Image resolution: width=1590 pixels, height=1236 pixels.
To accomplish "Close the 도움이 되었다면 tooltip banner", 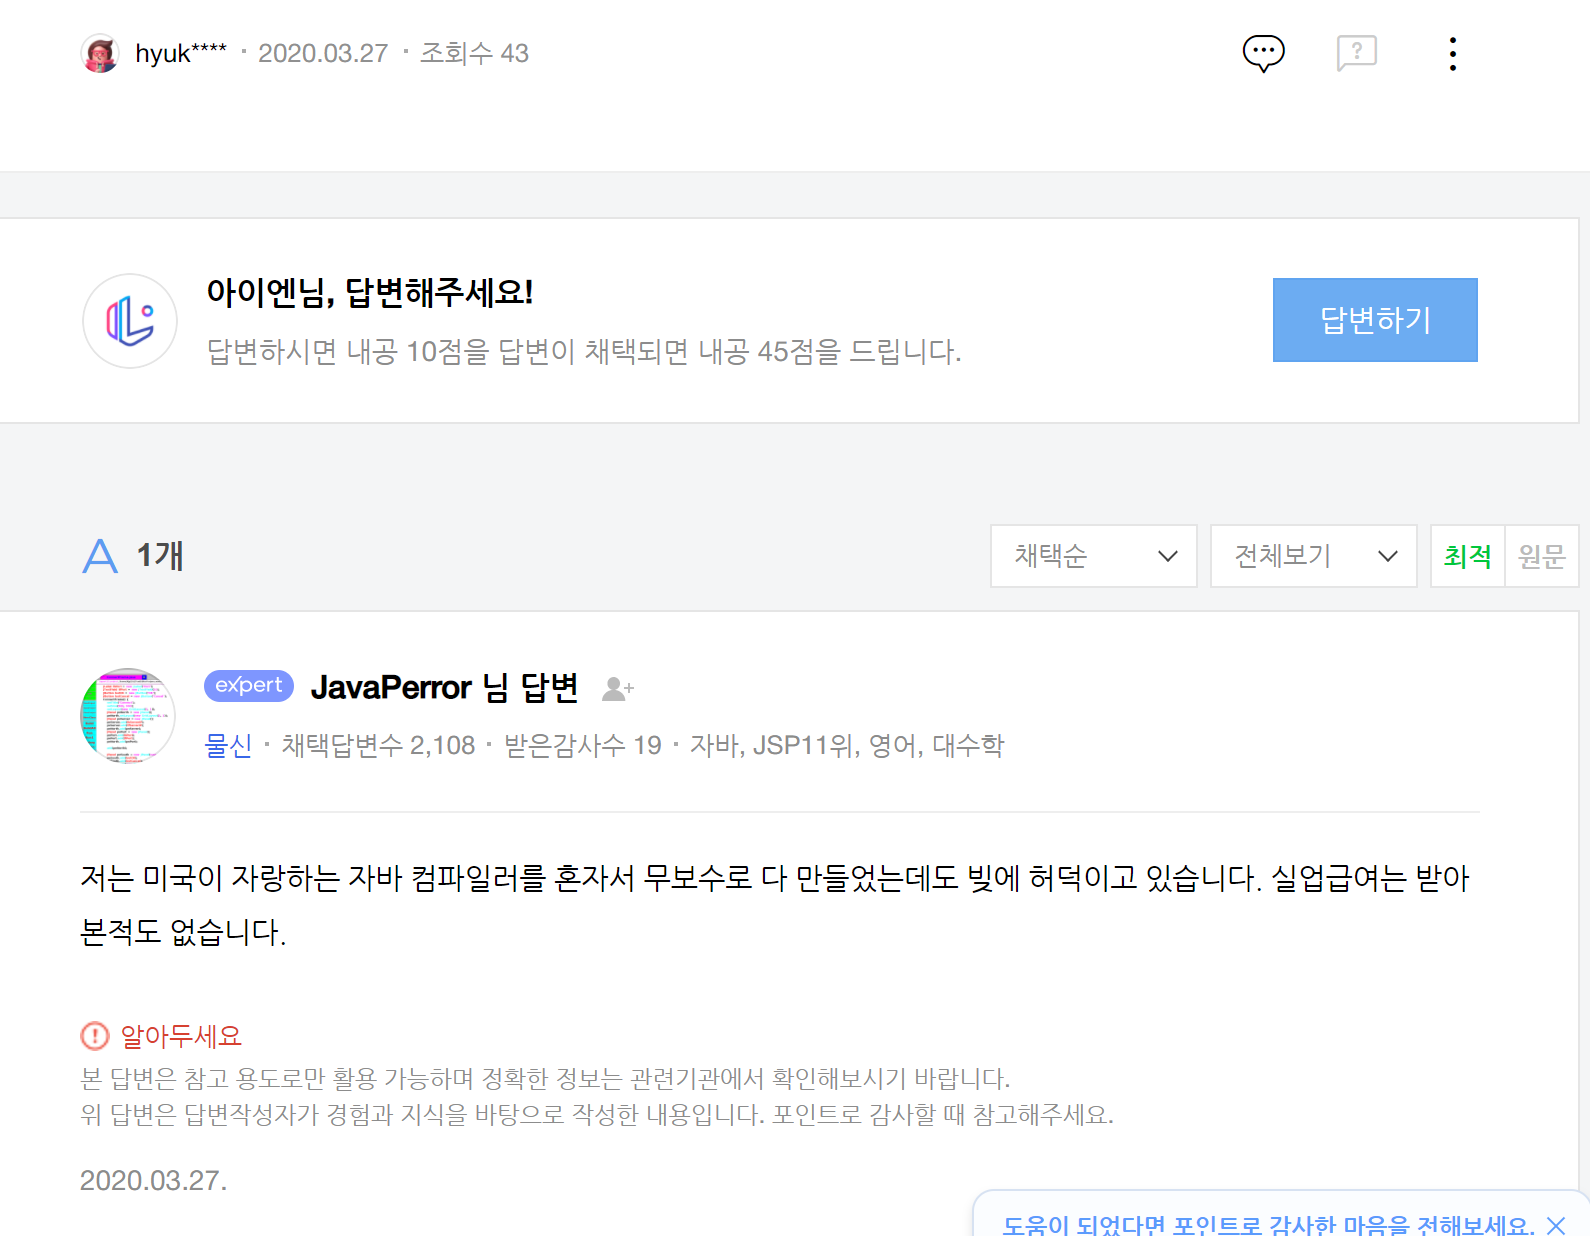I will tap(1556, 1225).
